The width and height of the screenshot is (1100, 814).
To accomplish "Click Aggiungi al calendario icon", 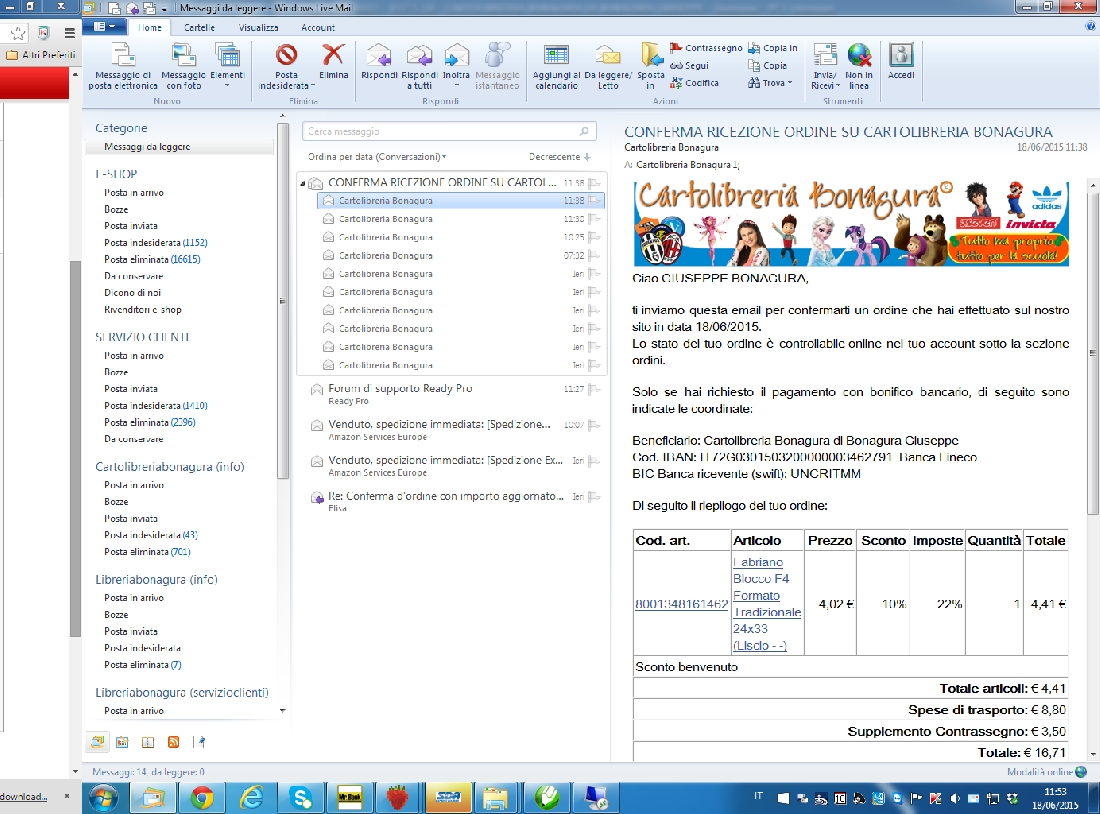I will pos(556,66).
